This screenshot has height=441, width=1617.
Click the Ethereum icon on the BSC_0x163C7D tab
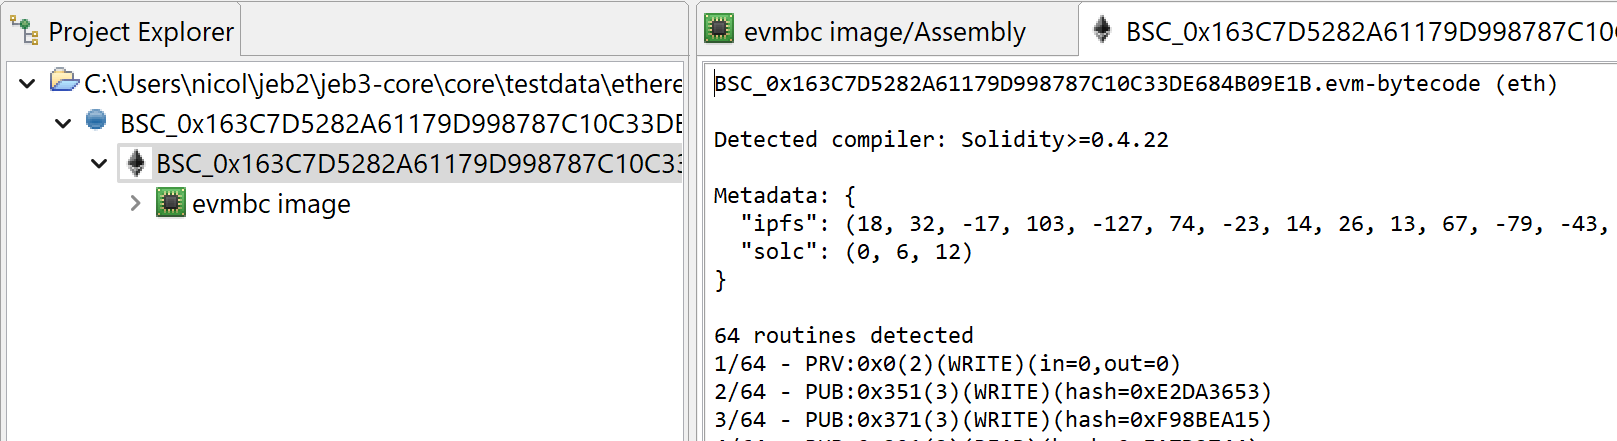pos(1102,30)
